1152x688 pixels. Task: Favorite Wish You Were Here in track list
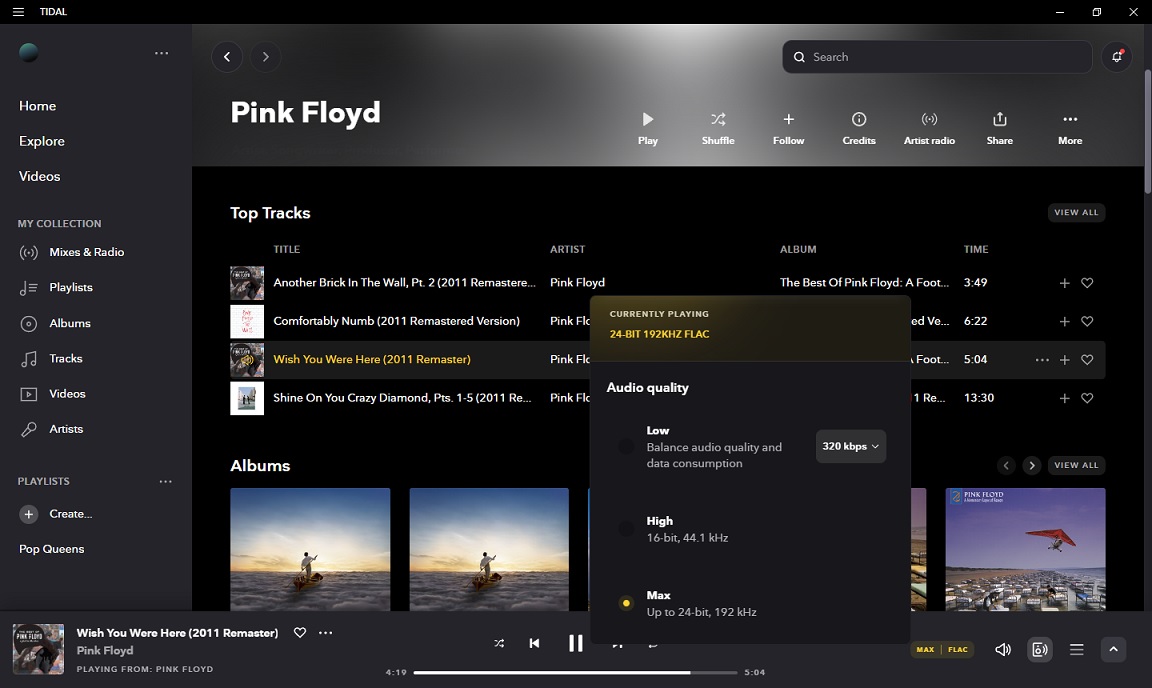click(x=1087, y=359)
